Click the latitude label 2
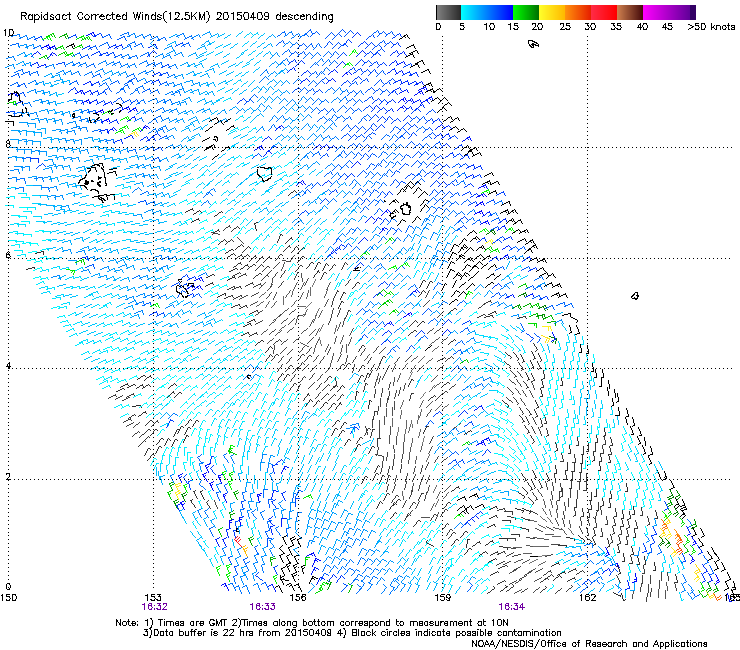This screenshot has width=740, height=650. [8, 477]
